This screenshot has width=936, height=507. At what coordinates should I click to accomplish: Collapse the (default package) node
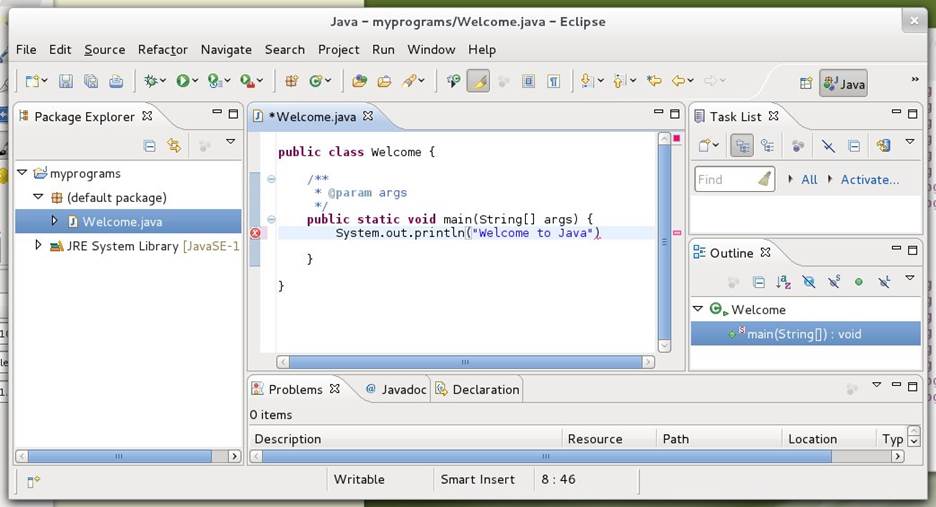(x=38, y=196)
